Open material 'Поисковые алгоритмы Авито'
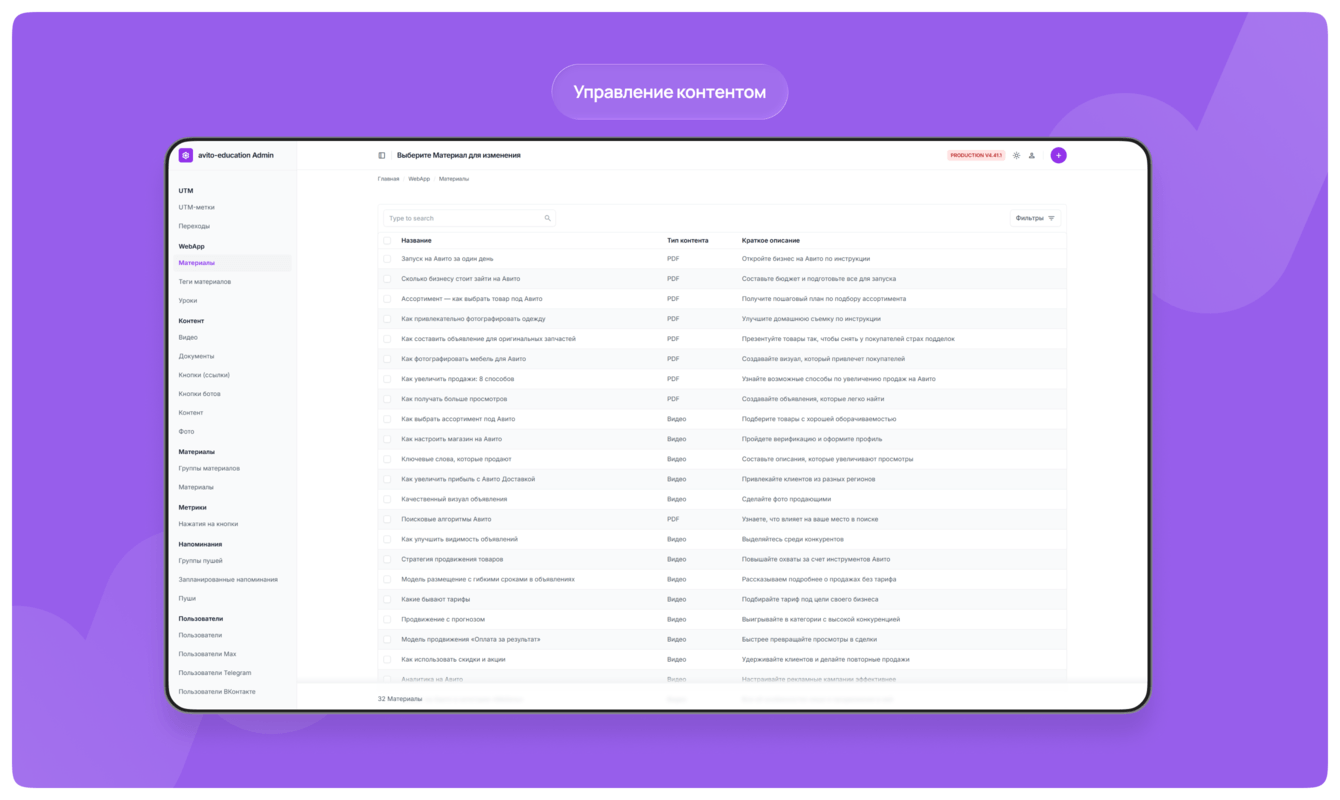The width and height of the screenshot is (1340, 800). 446,519
